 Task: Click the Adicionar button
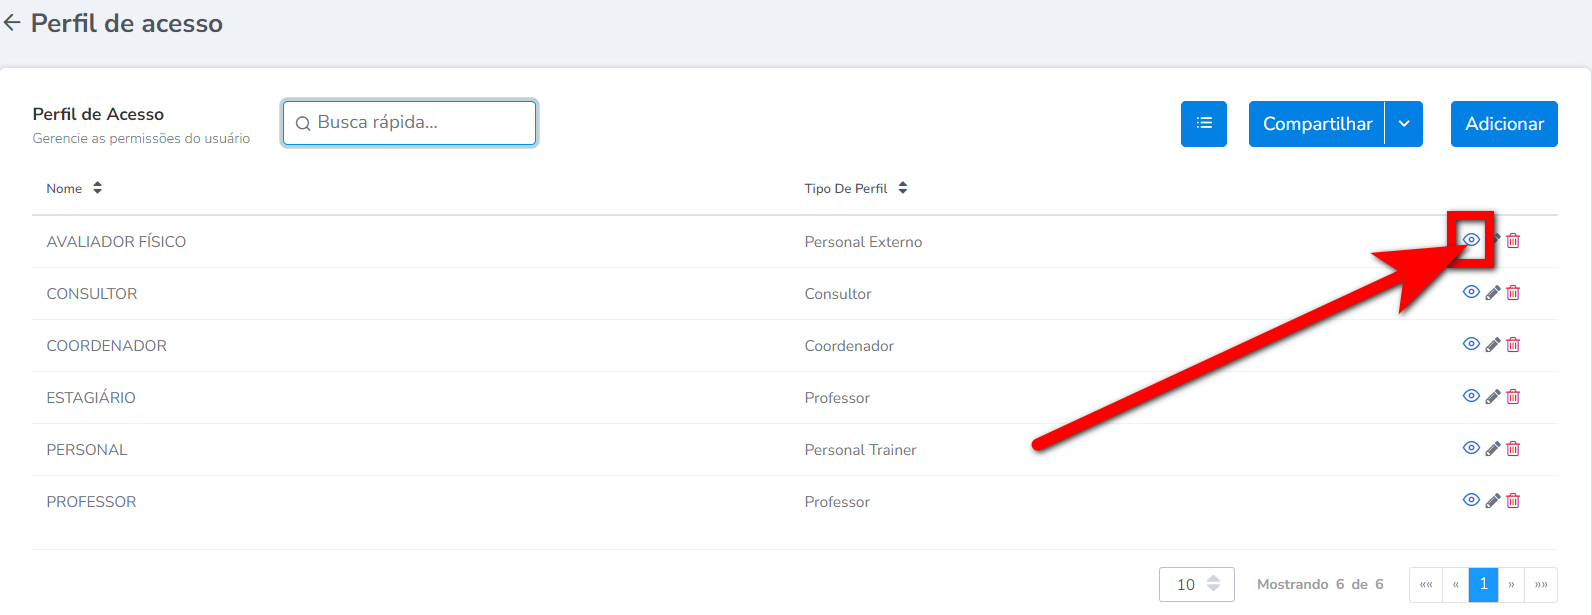[x=1503, y=124]
